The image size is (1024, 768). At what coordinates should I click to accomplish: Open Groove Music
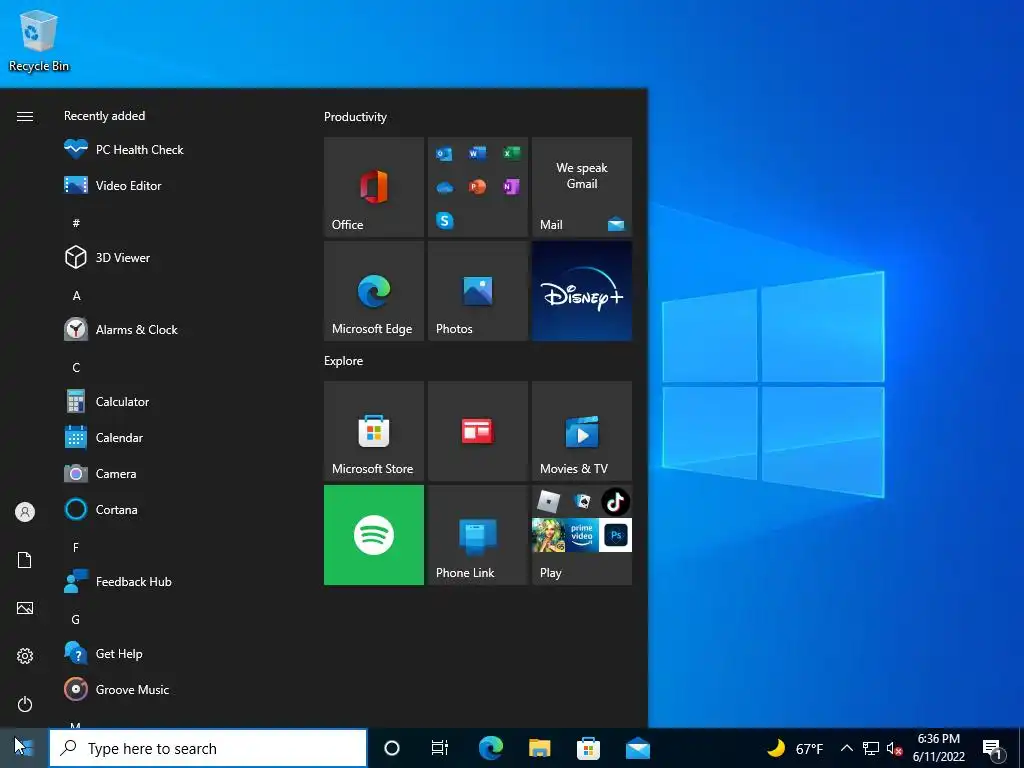click(x=117, y=690)
